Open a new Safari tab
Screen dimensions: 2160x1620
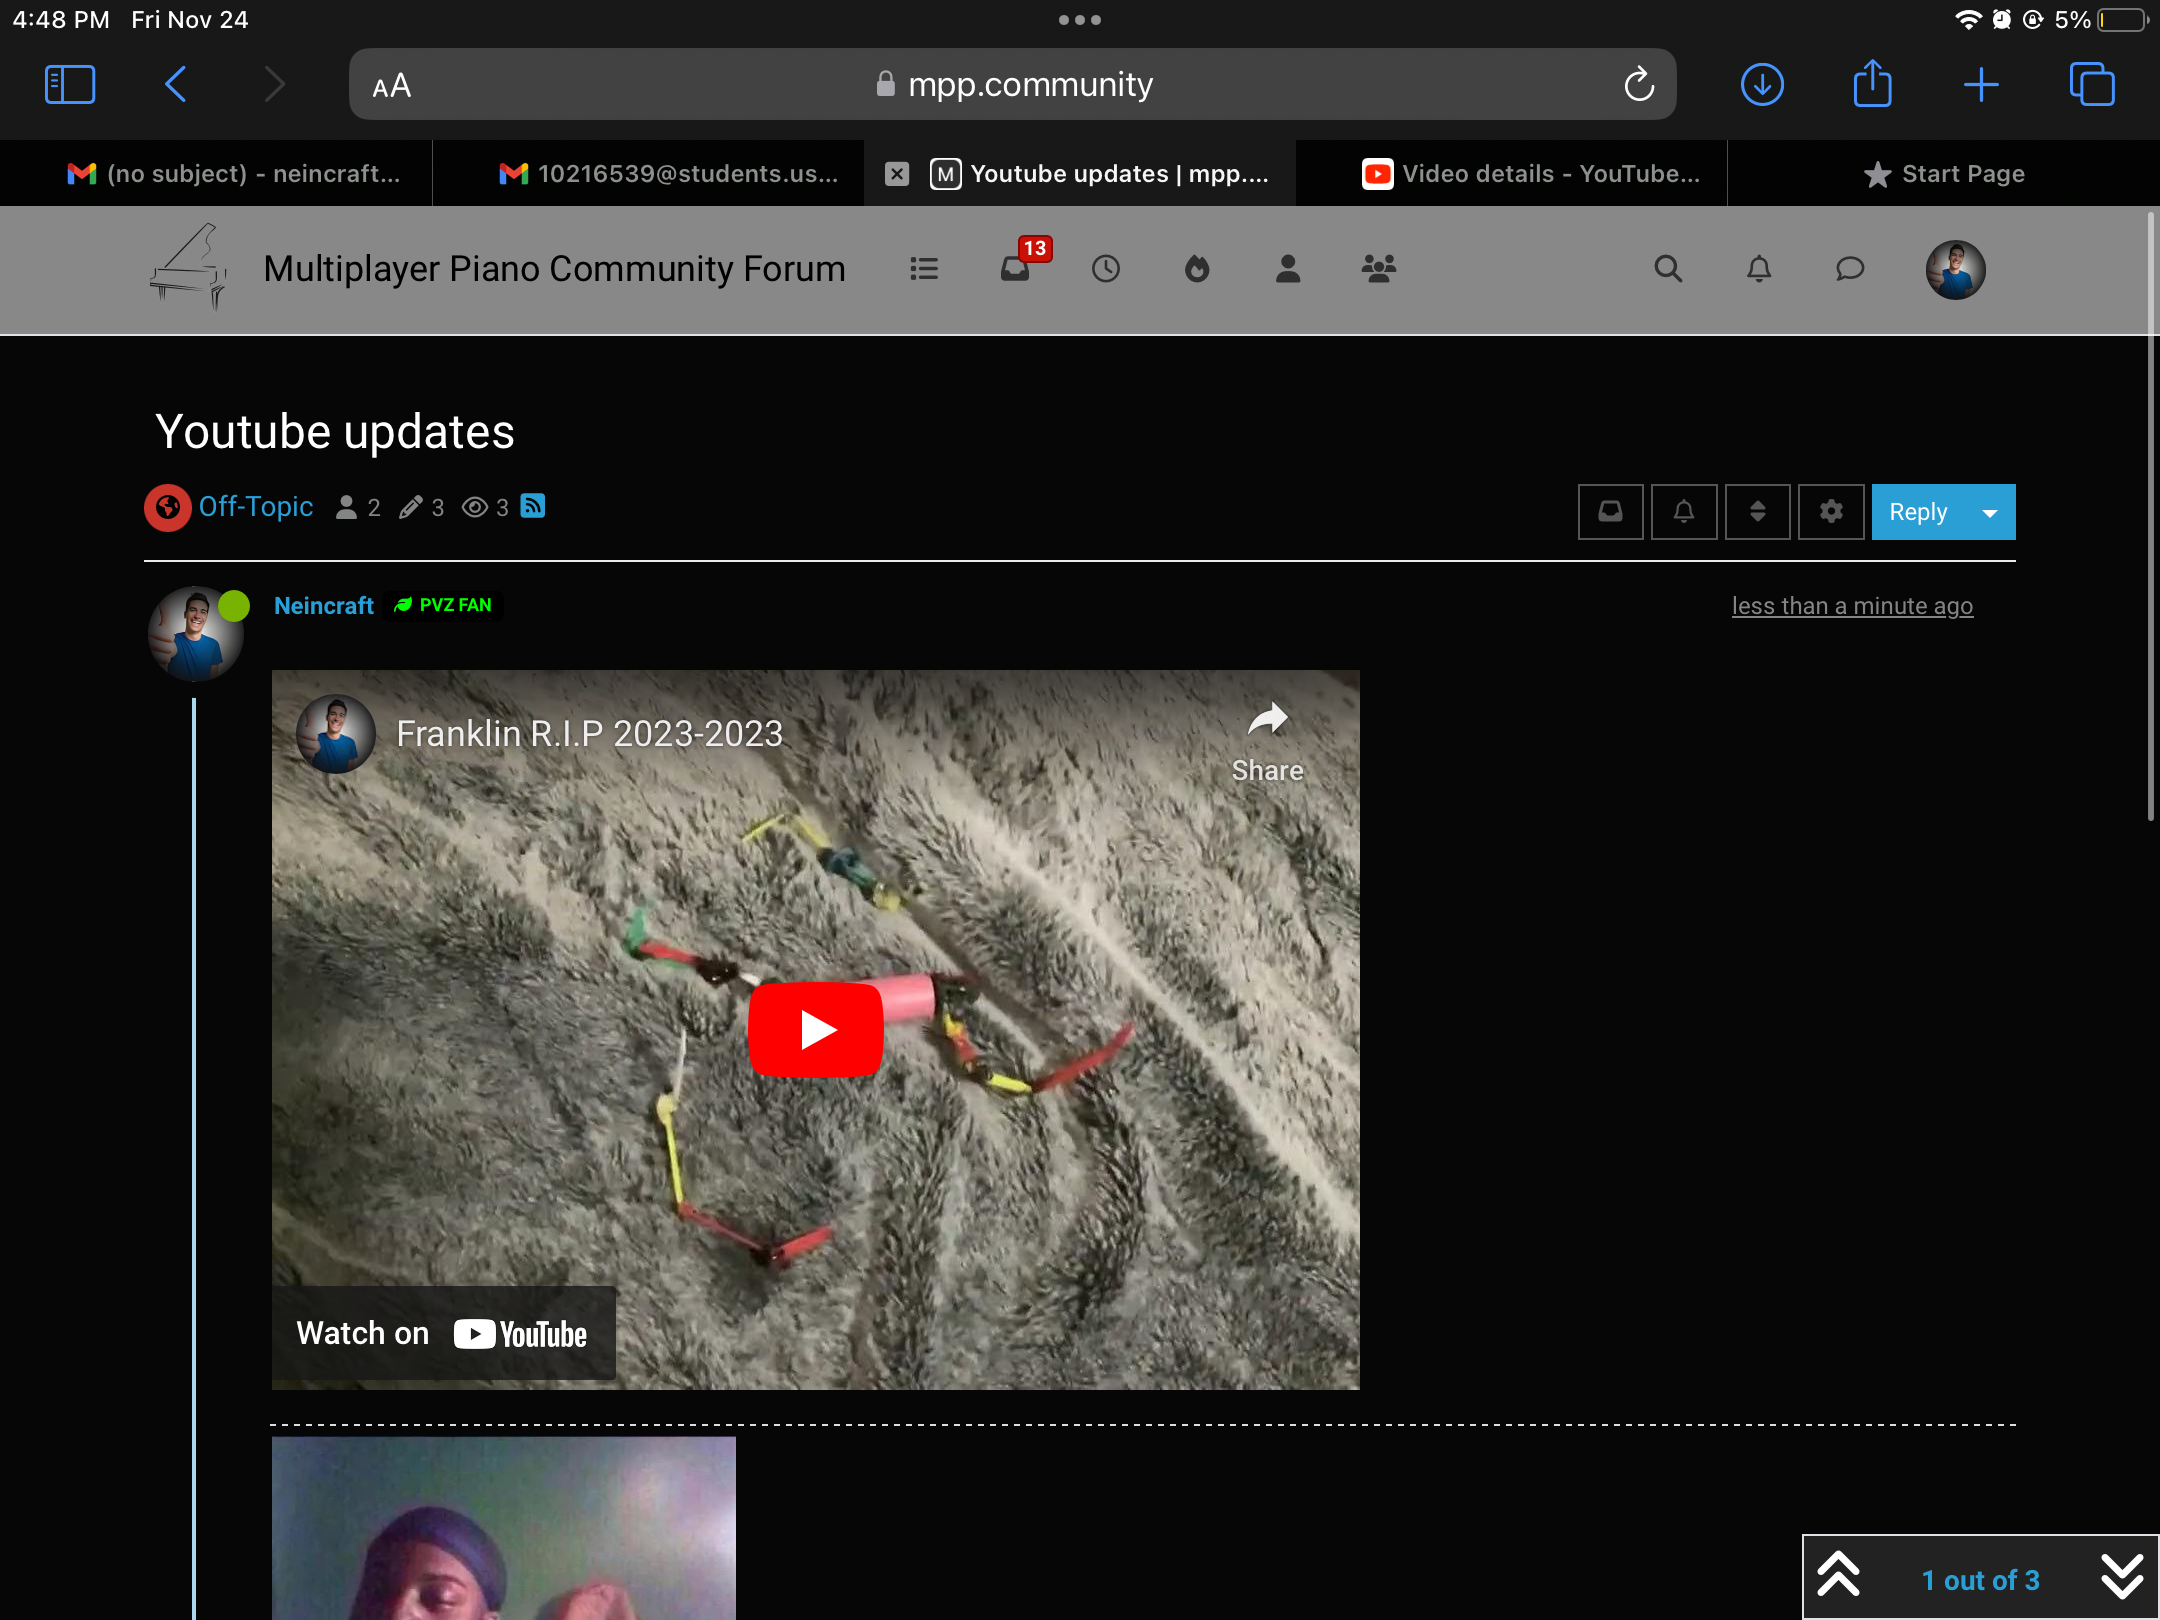(x=1981, y=85)
